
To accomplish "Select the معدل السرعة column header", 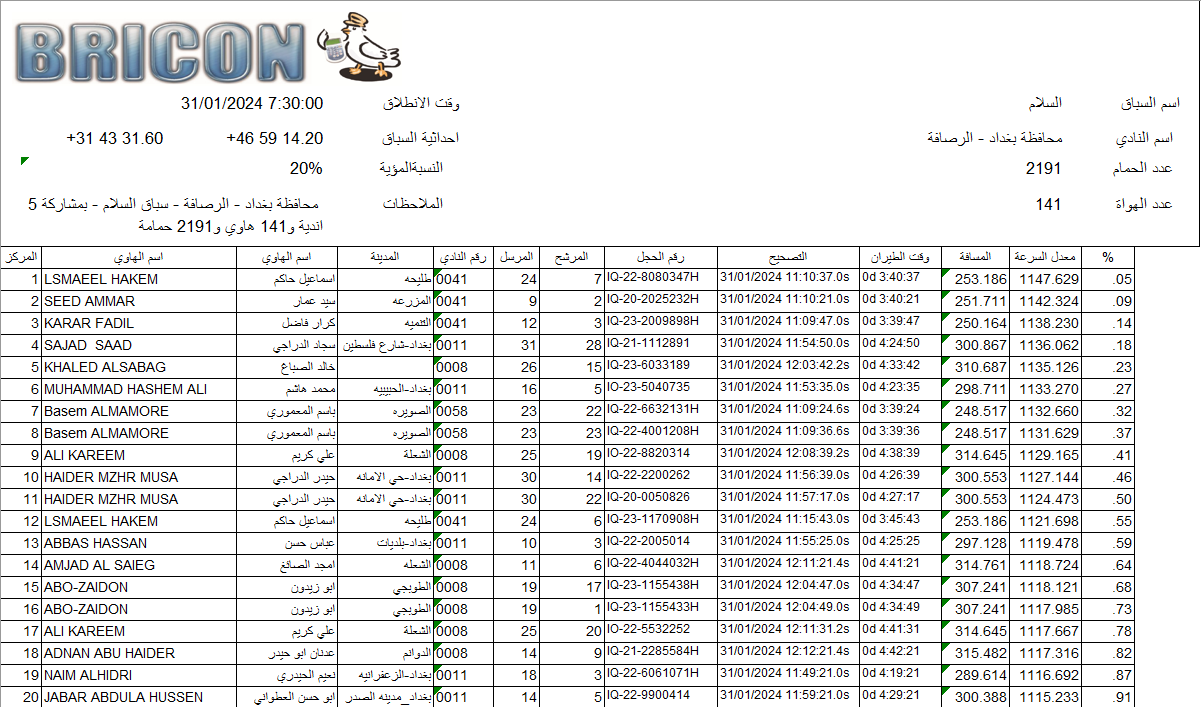I will [1049, 257].
